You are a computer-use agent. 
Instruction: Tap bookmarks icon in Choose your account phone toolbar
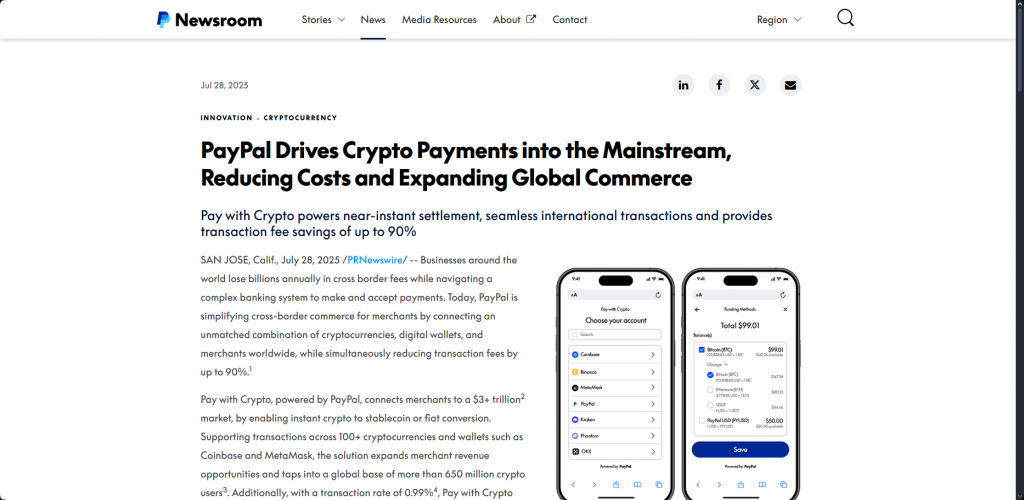pyautogui.click(x=637, y=484)
